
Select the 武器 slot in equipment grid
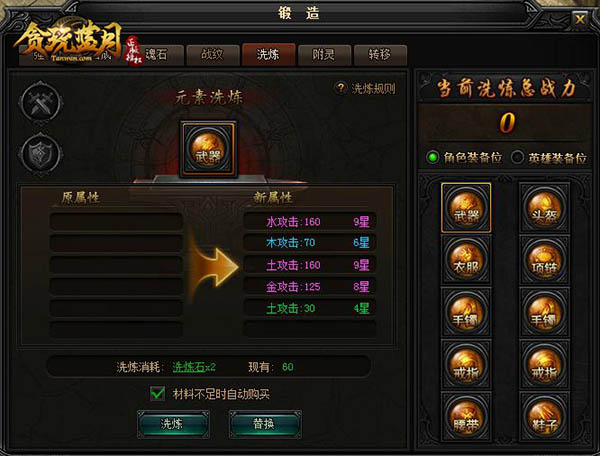[x=466, y=208]
